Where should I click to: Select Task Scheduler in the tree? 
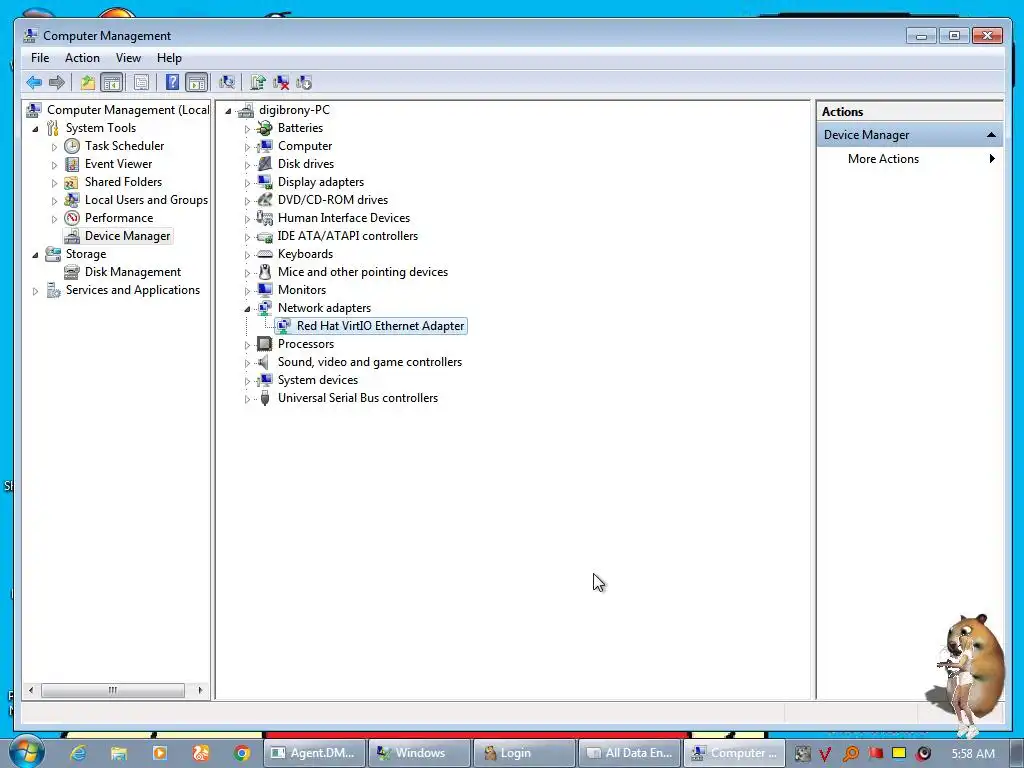point(124,146)
